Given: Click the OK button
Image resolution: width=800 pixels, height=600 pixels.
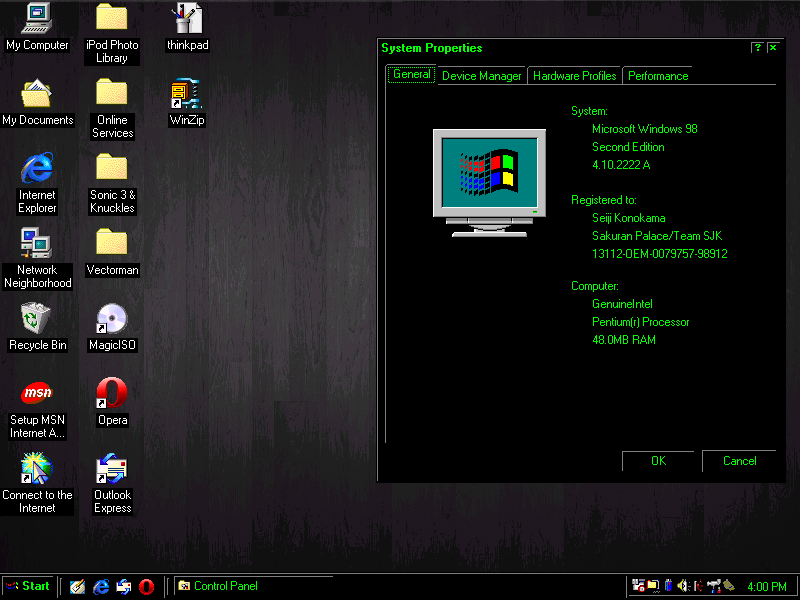Looking at the screenshot, I should tap(657, 461).
